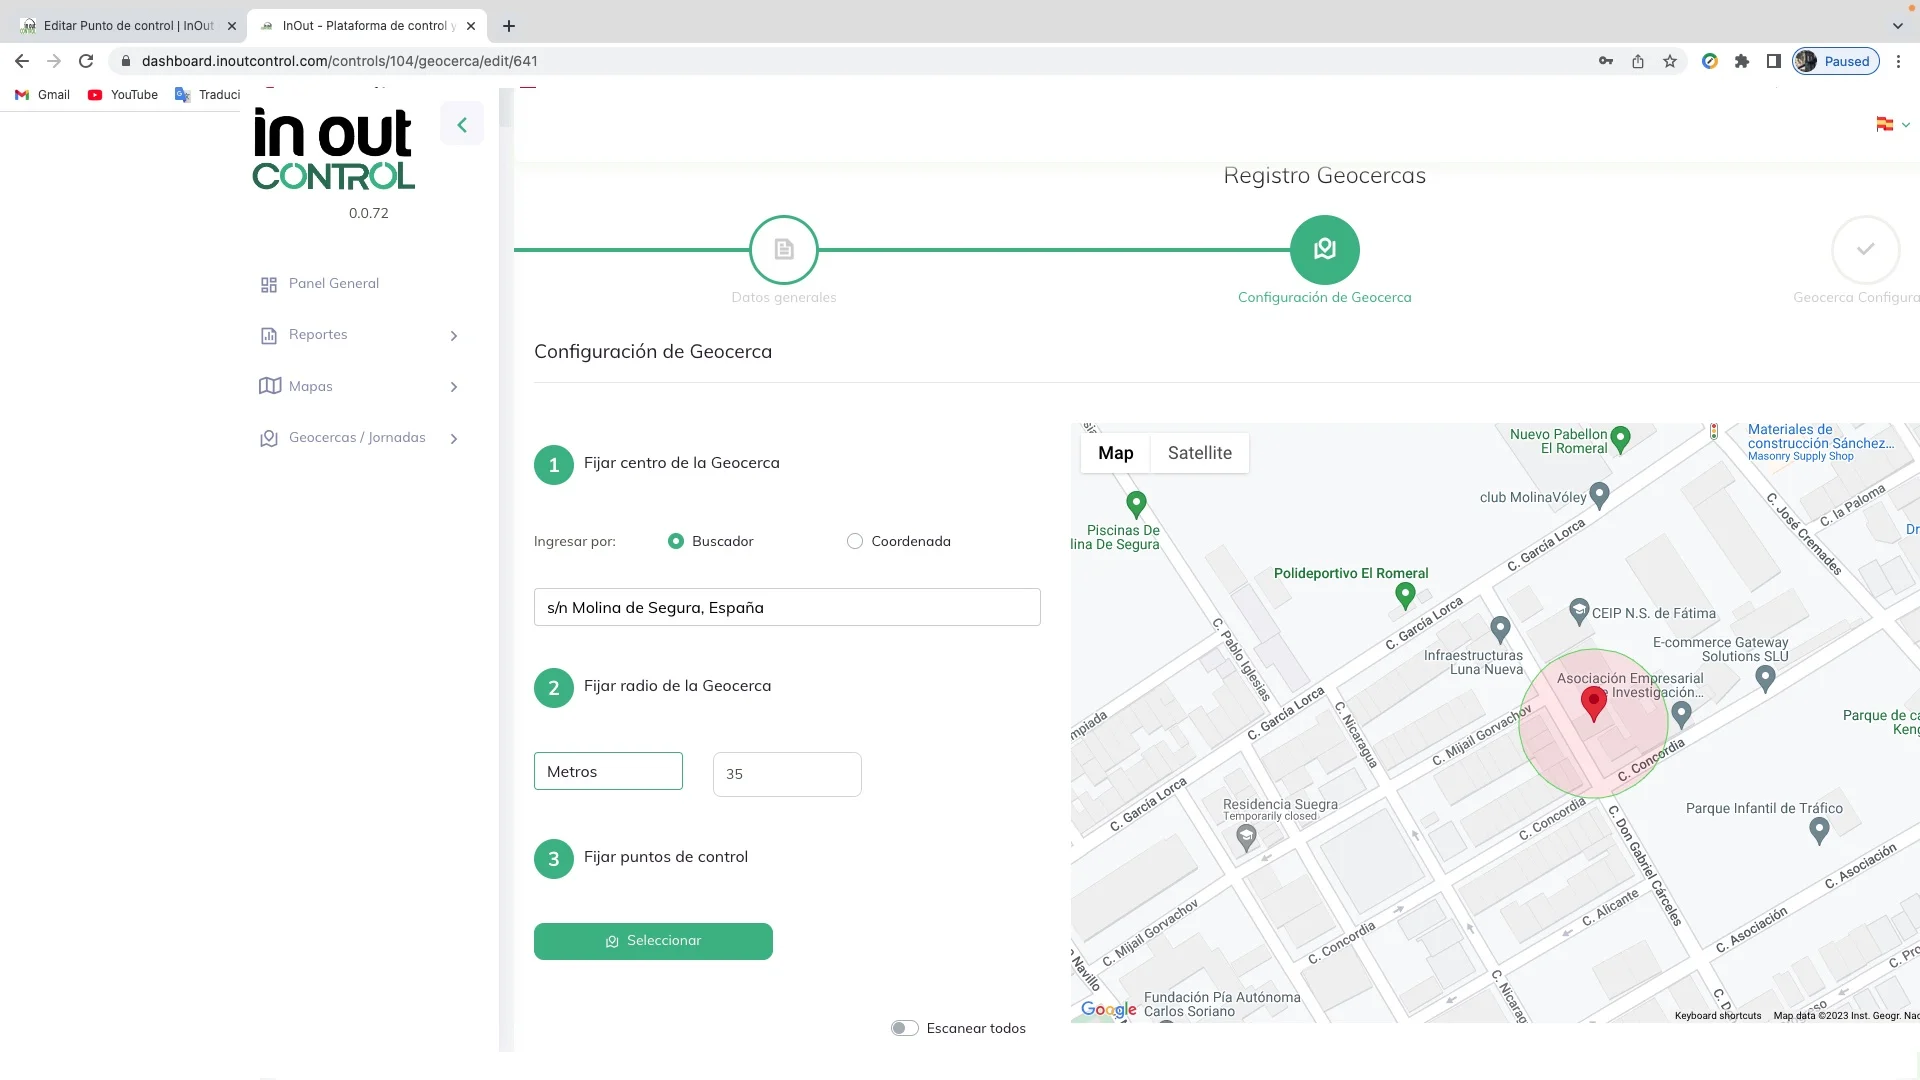
Task: Go to the Datos generales step circle
Action: (x=784, y=249)
